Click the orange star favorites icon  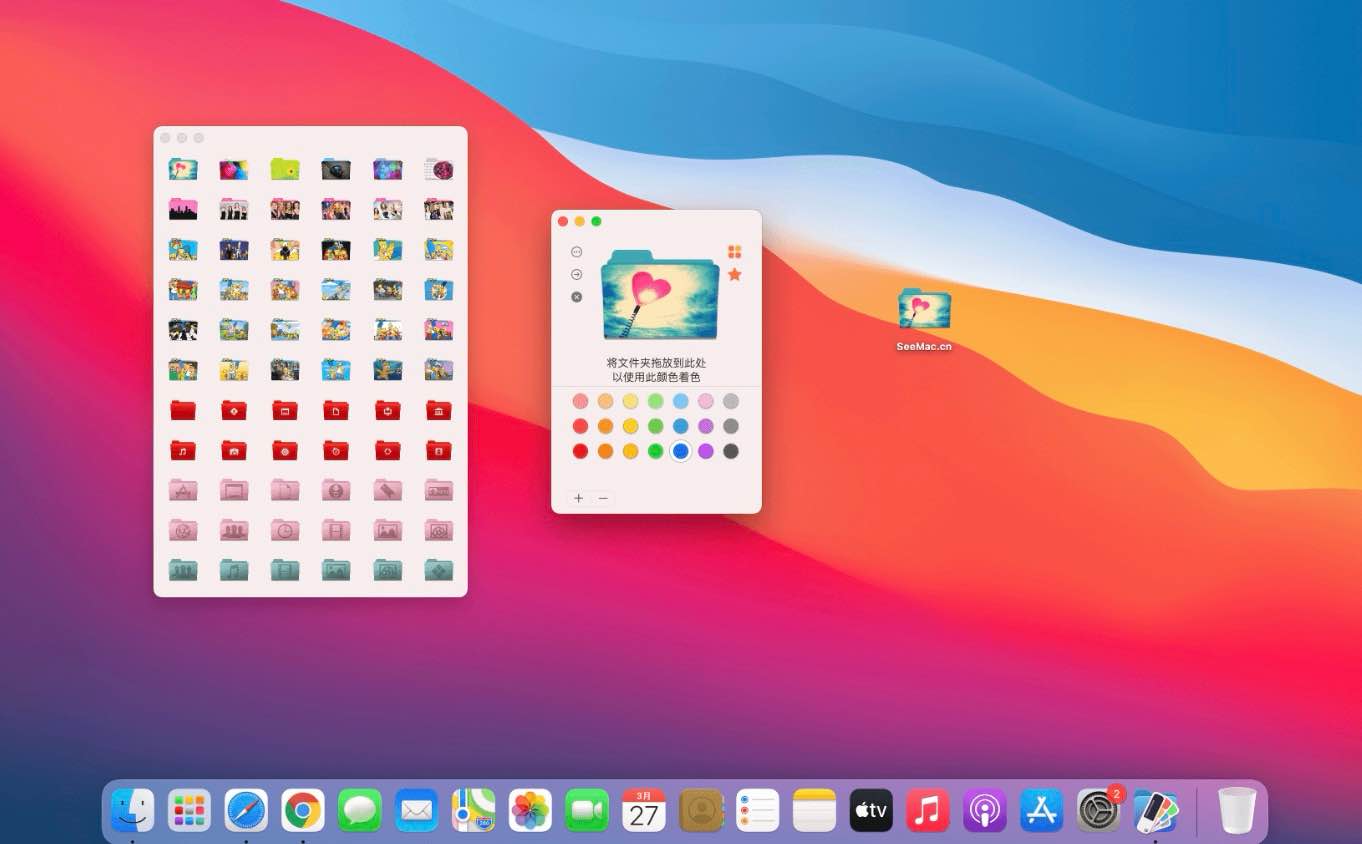(735, 274)
